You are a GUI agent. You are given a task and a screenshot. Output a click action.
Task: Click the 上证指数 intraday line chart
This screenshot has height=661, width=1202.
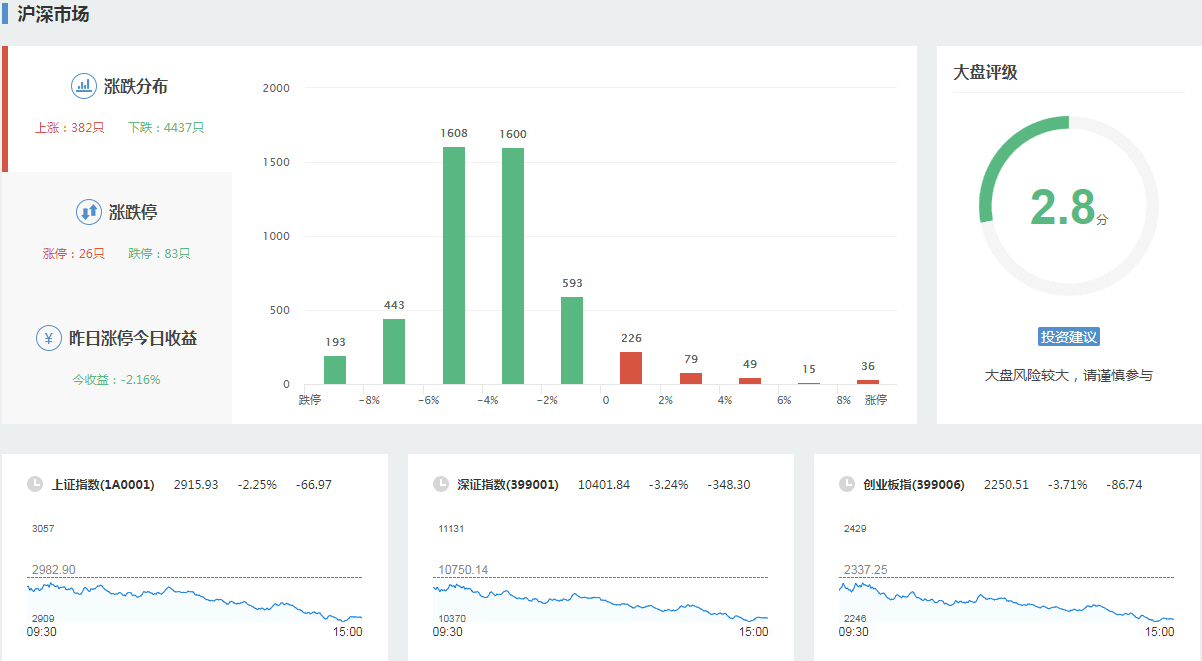click(x=195, y=595)
